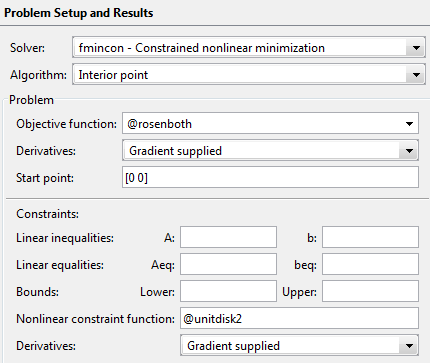This screenshot has height=363, width=430.
Task: Open the Algorithm dropdown arrow
Action: point(415,75)
